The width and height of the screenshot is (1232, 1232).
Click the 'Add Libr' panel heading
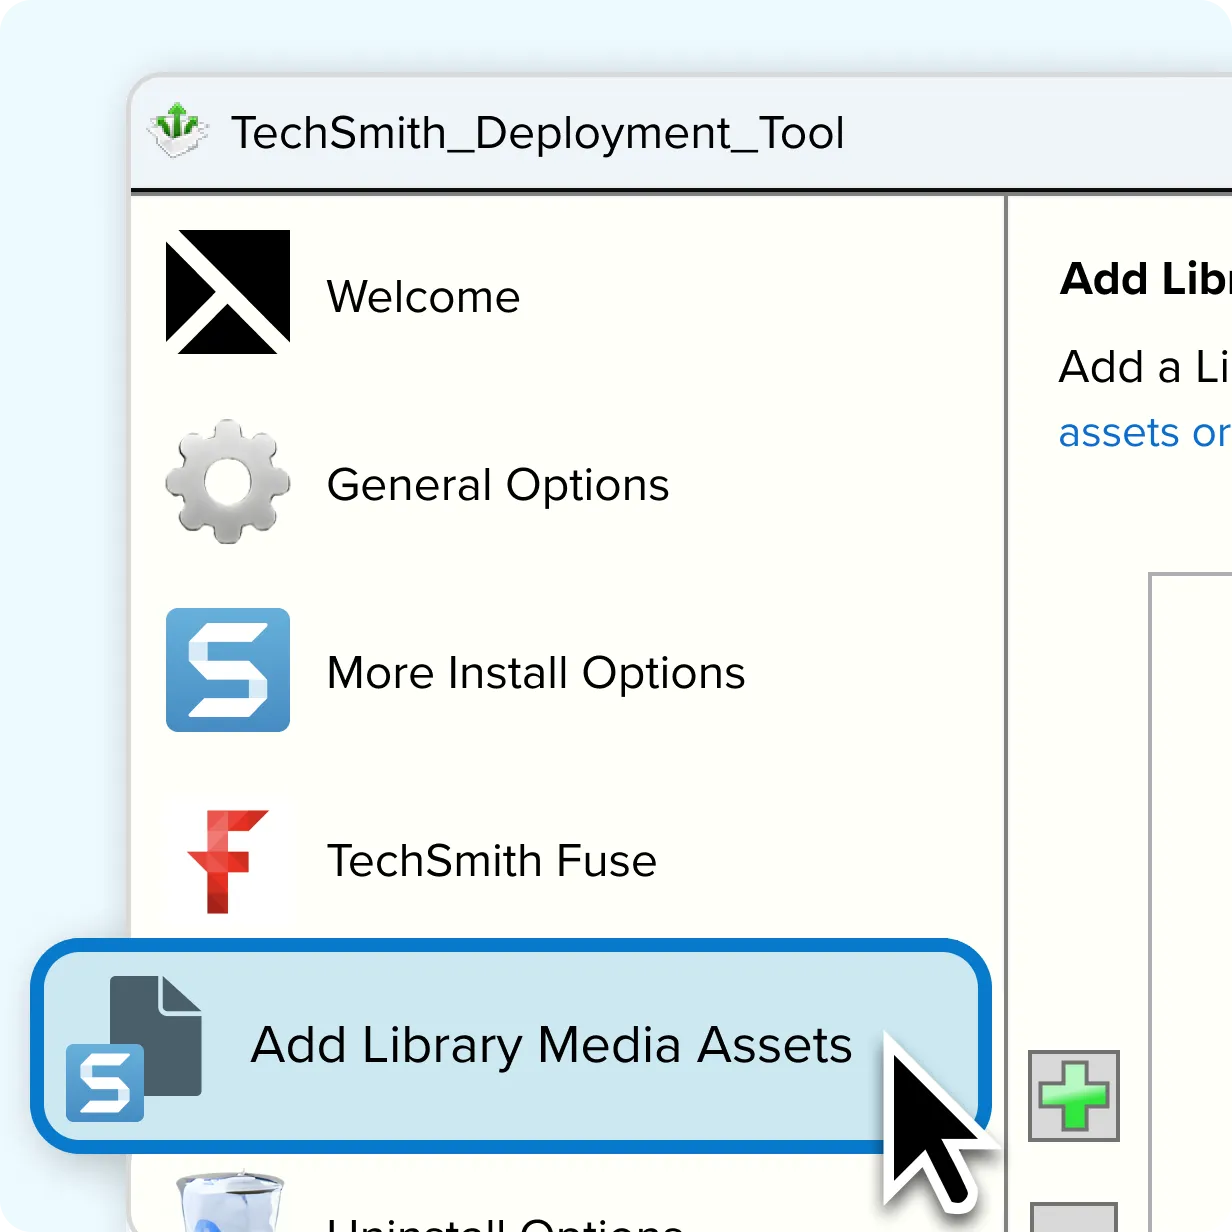click(1146, 279)
